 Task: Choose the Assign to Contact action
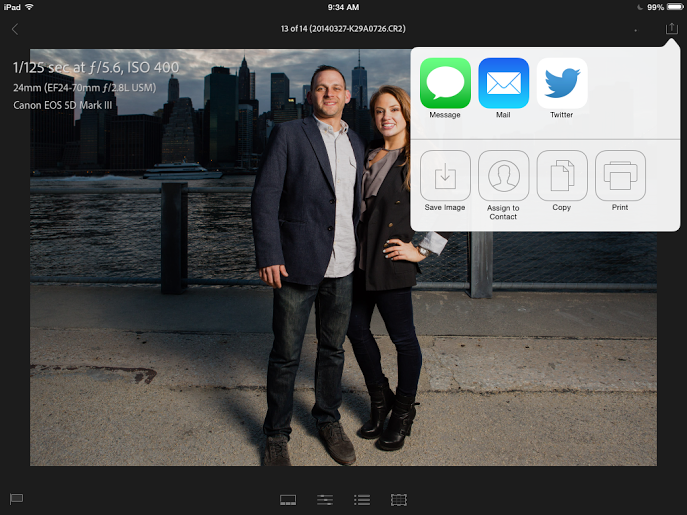(x=503, y=175)
